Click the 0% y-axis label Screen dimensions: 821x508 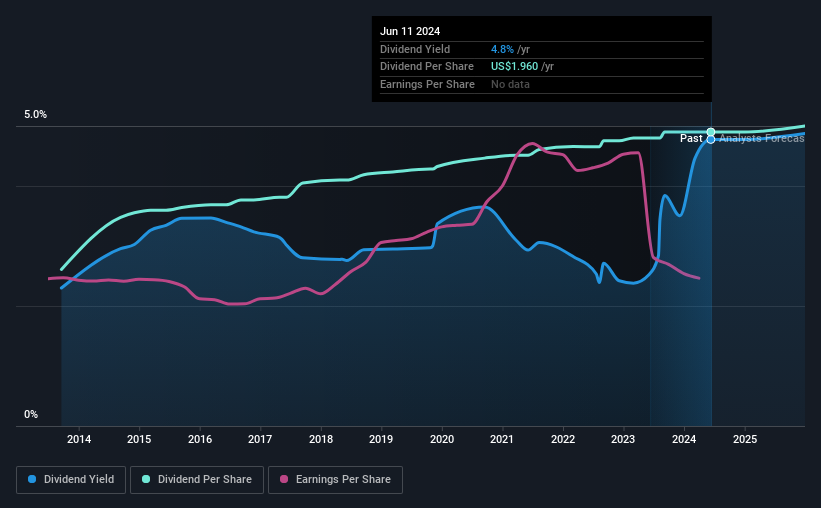coord(31,414)
